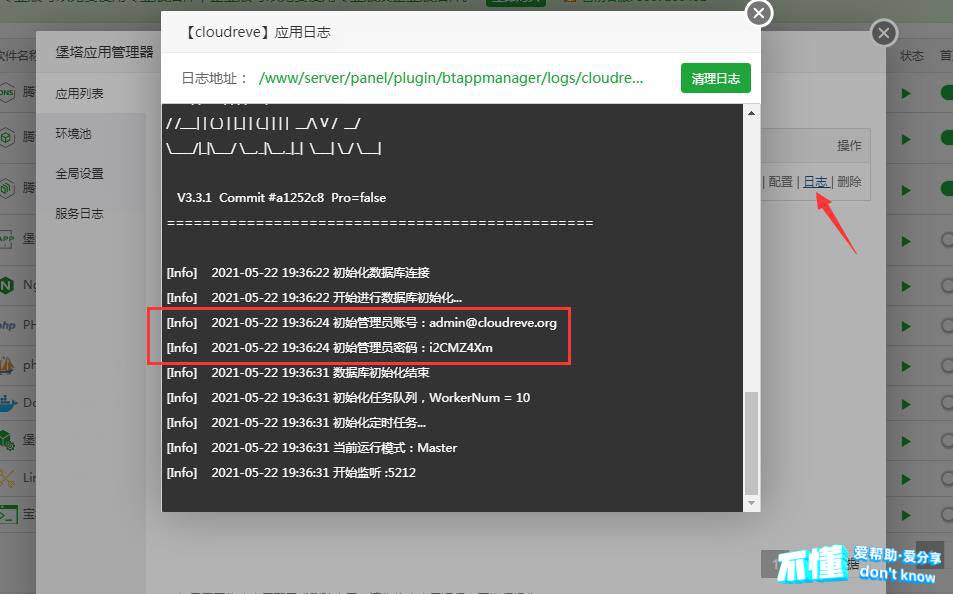Image resolution: width=953 pixels, height=594 pixels.
Task: Click the log scrollbar up arrow
Action: tap(751, 113)
